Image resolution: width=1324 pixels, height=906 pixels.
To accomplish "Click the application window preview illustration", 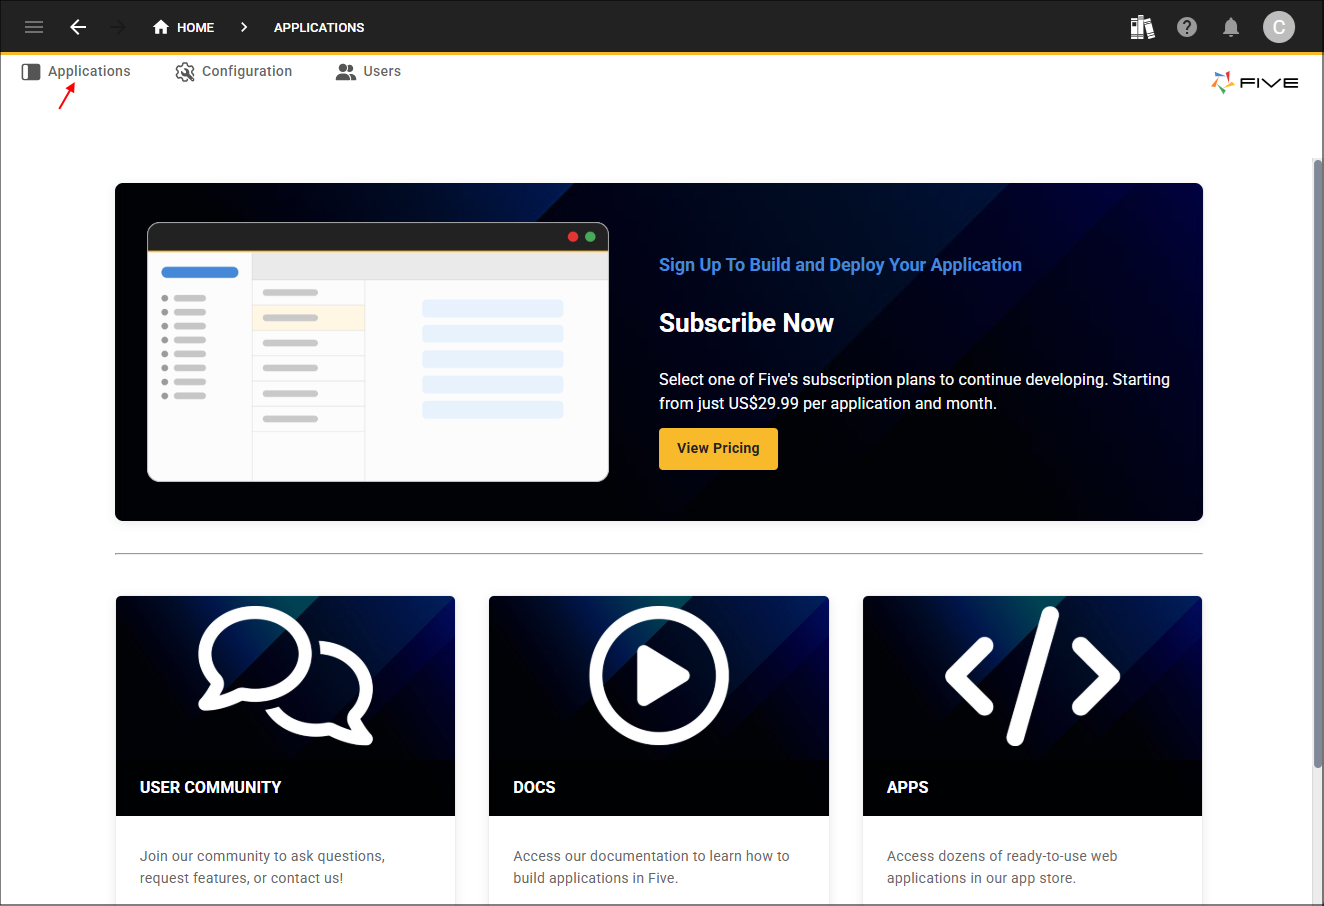I will [378, 352].
